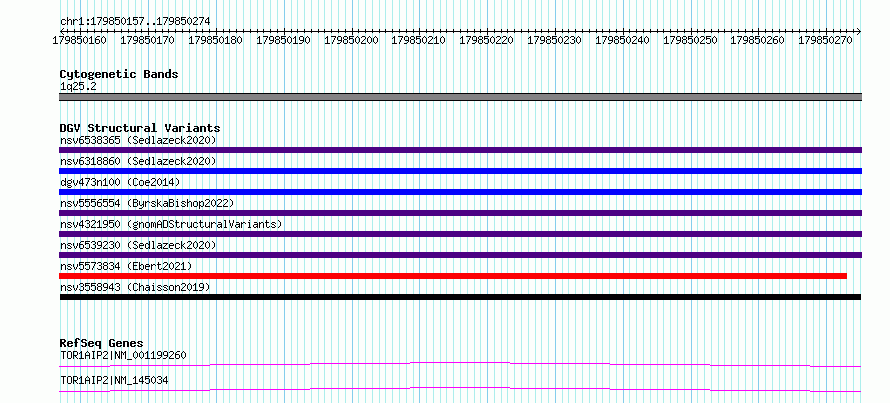
Task: Click the ruler's left arrowhead
Action: pos(61,31)
